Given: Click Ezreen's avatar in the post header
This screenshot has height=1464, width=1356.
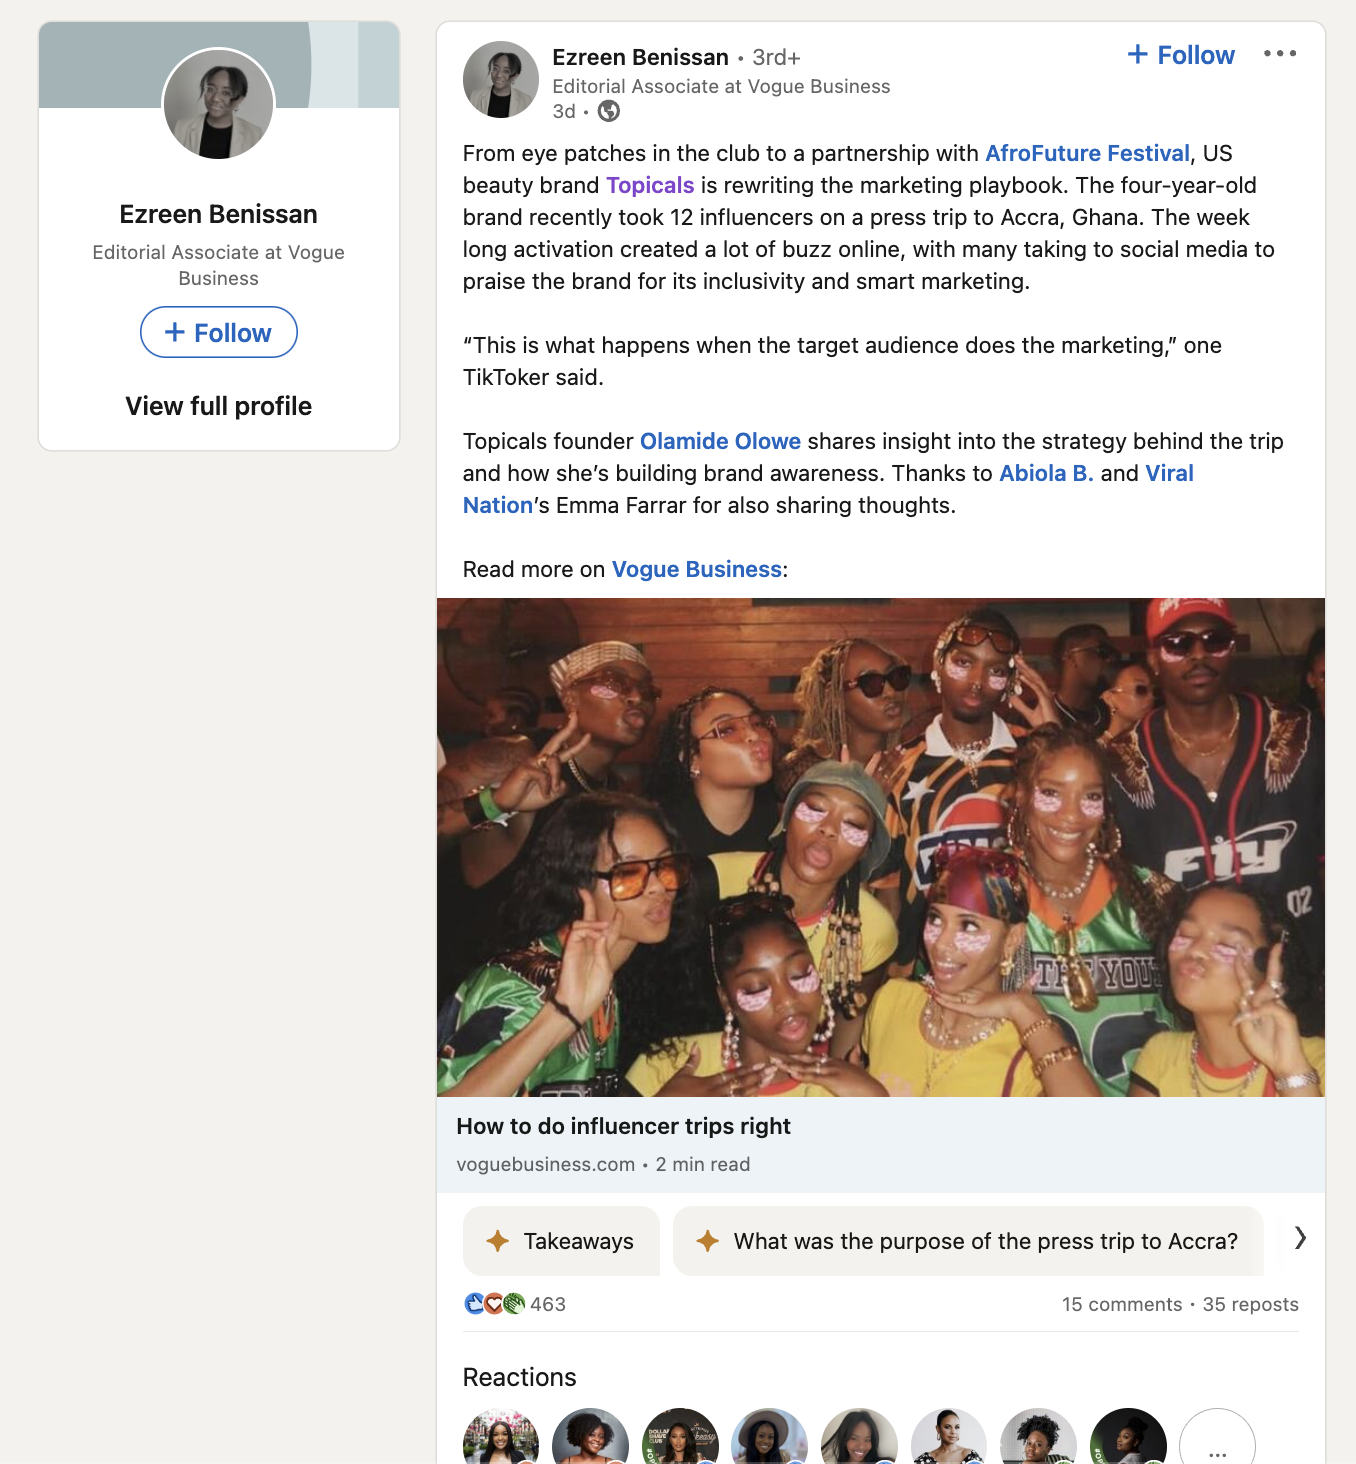Looking at the screenshot, I should click(x=501, y=79).
